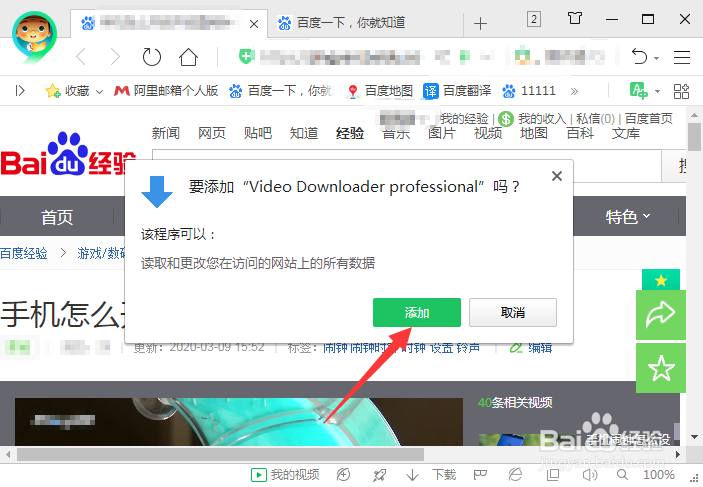Expand dropdown beside translate extension icon
Image resolution: width=703 pixels, height=487 pixels.
657,91
